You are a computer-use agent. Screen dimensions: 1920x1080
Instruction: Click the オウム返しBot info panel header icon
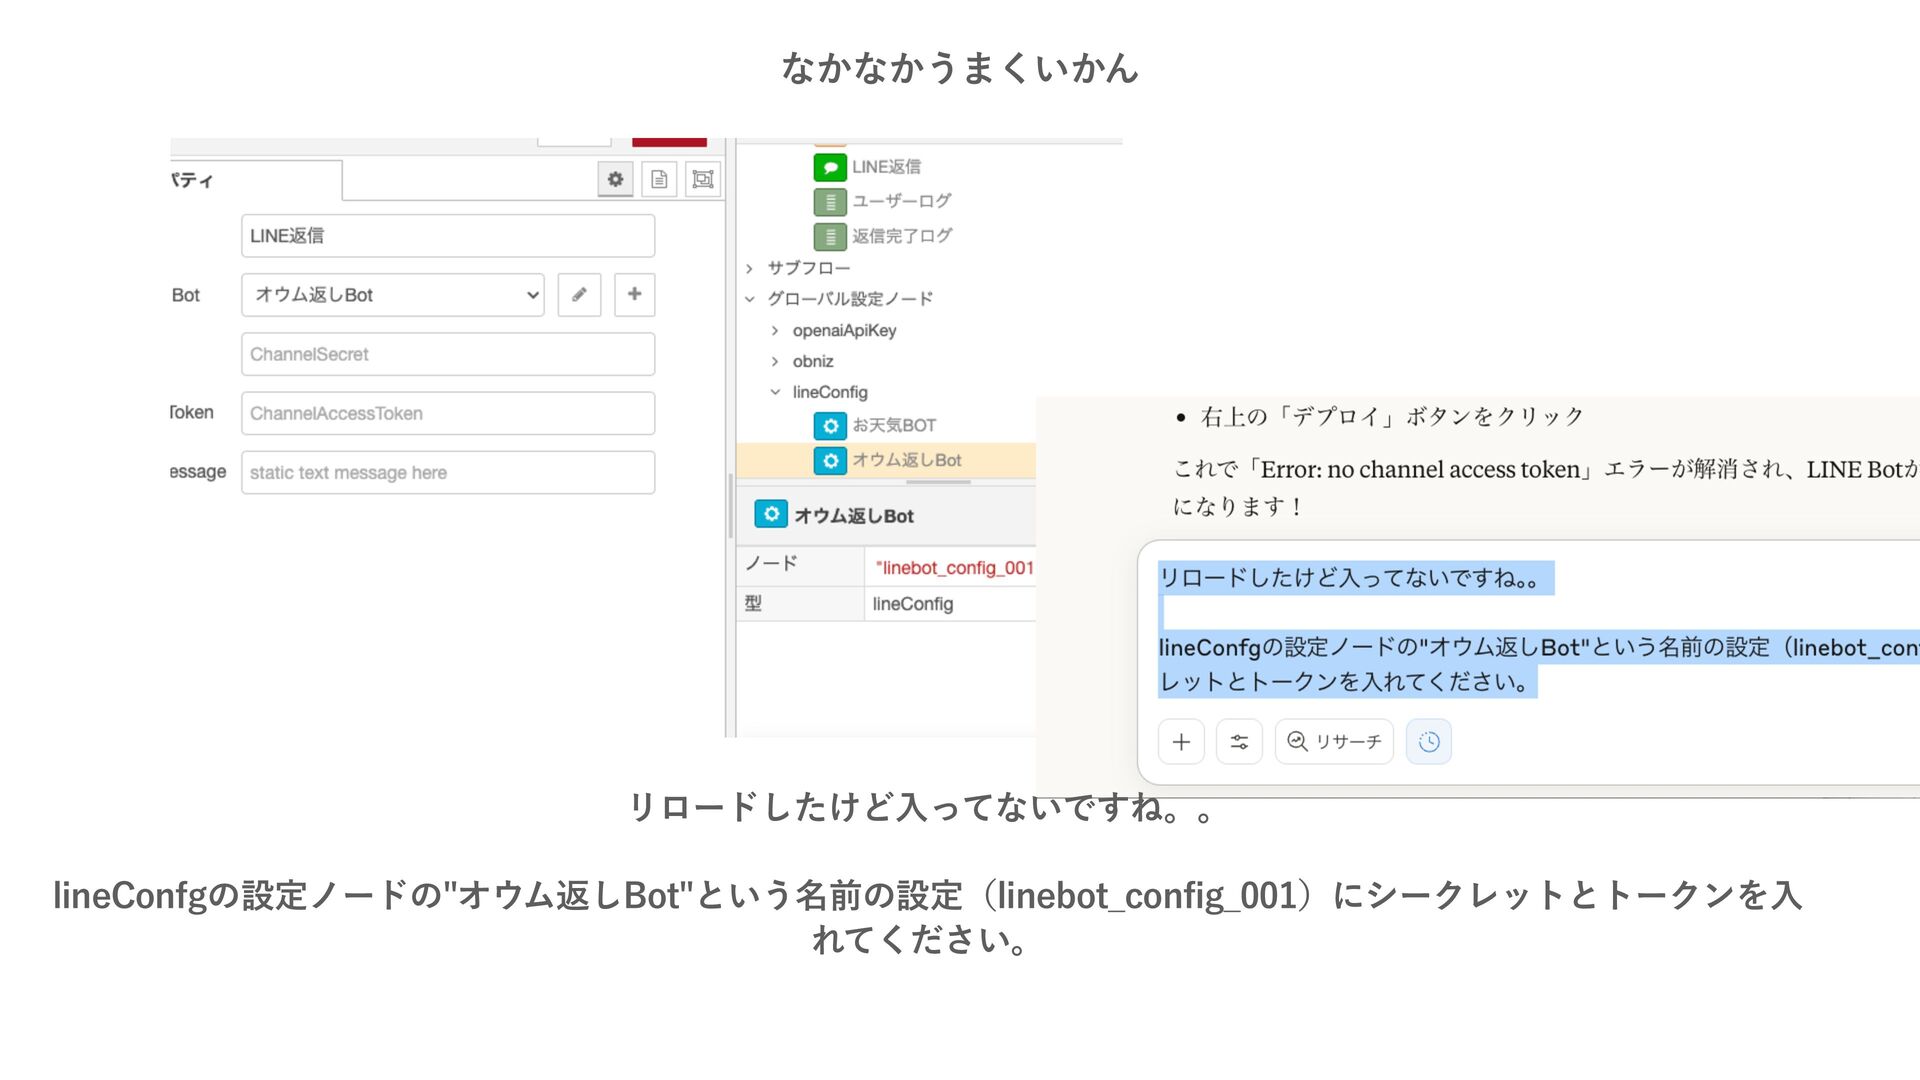770,514
